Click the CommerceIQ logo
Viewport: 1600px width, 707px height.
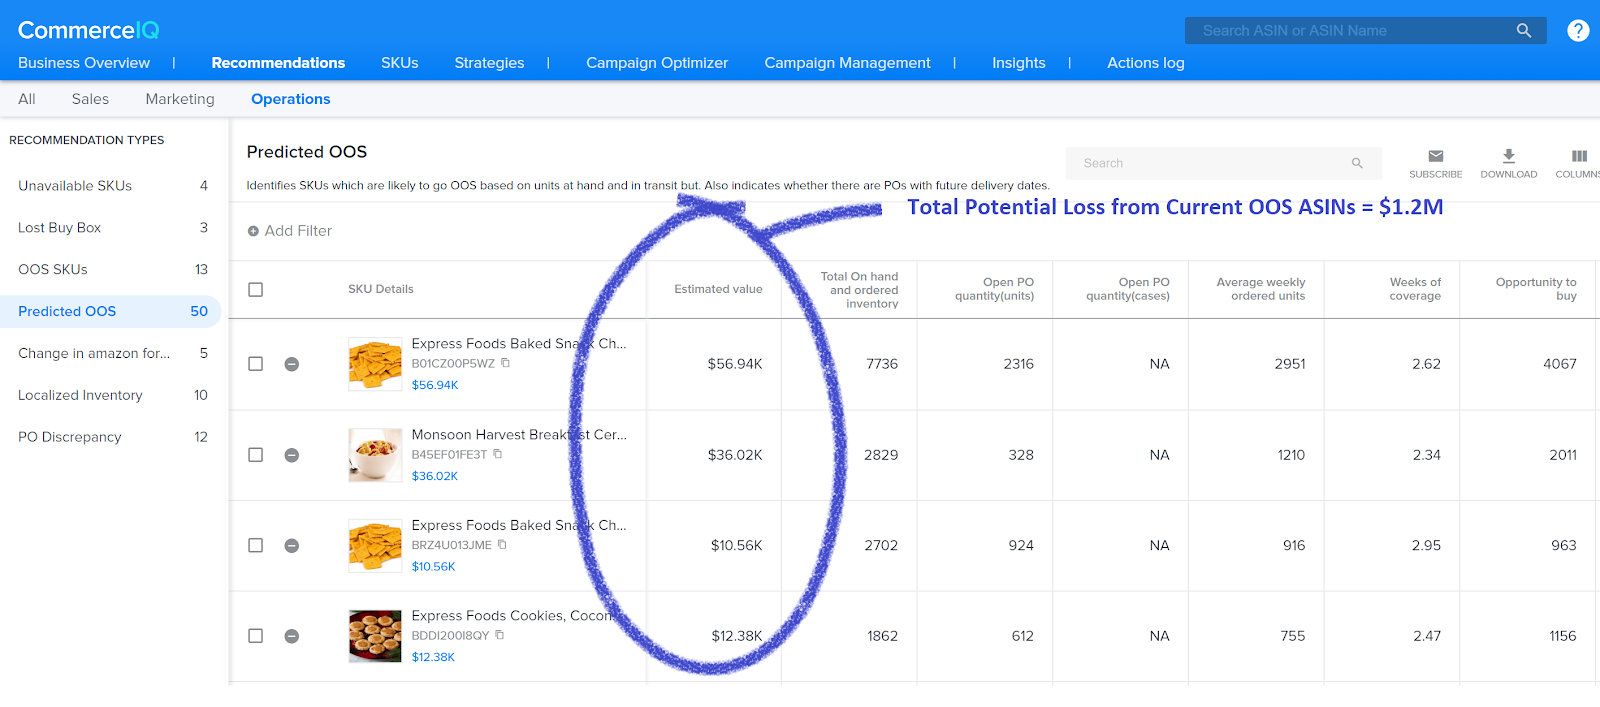pyautogui.click(x=88, y=30)
